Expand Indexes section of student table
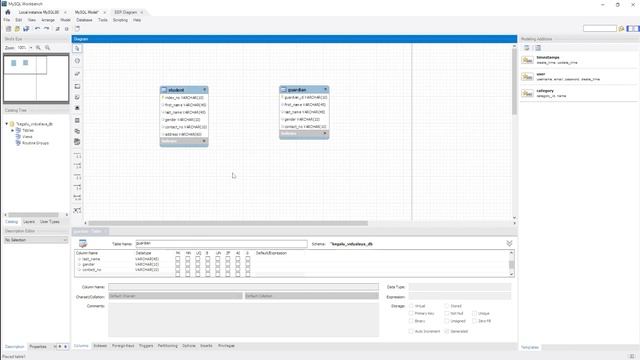The height and width of the screenshot is (360, 640). [204, 141]
